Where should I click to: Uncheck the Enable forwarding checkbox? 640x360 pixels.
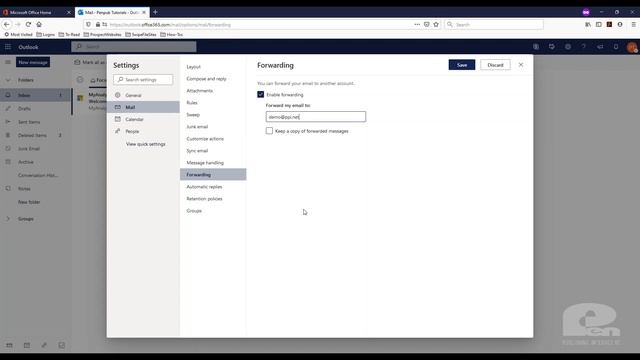[260, 94]
